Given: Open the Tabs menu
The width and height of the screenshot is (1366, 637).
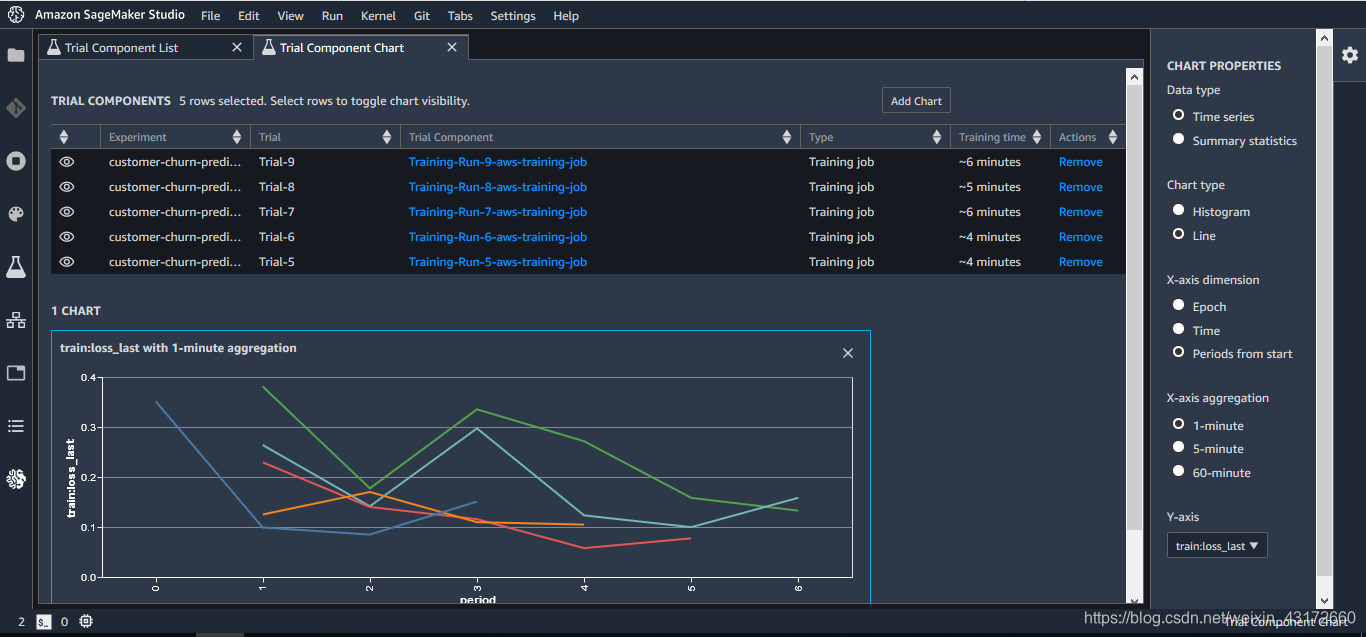Looking at the screenshot, I should tap(460, 16).
